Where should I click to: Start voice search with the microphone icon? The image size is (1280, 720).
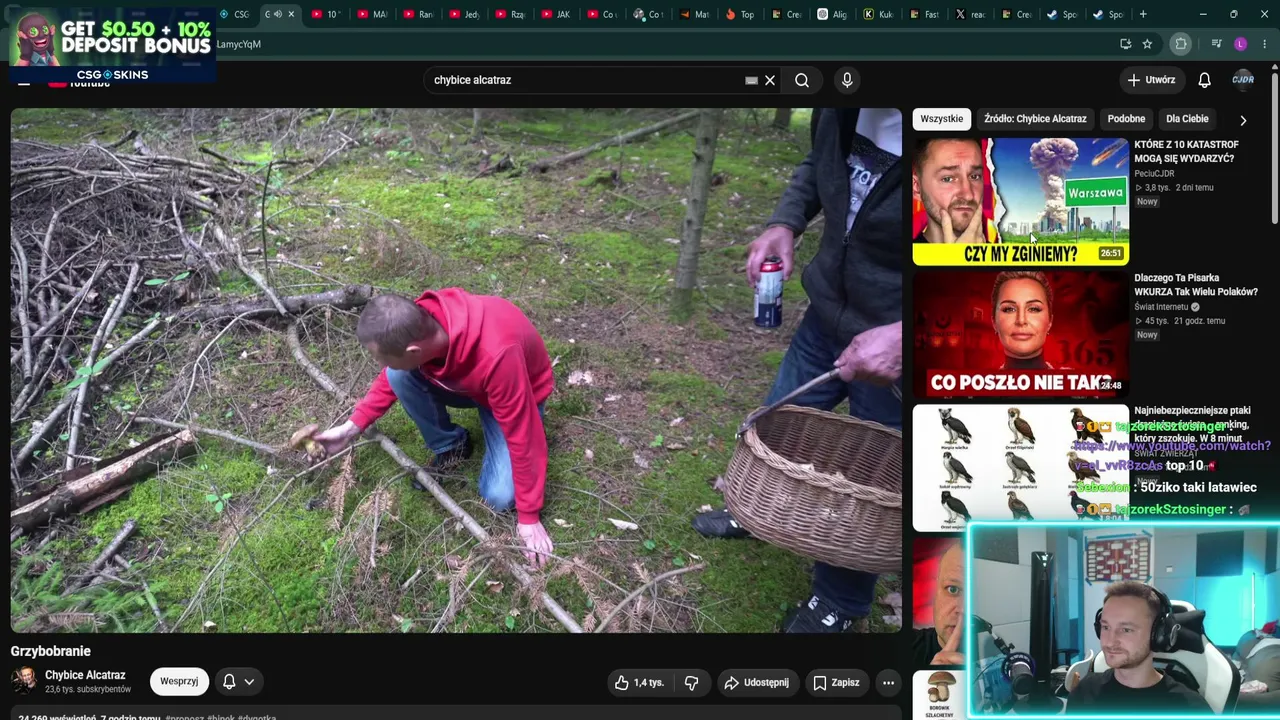847,80
